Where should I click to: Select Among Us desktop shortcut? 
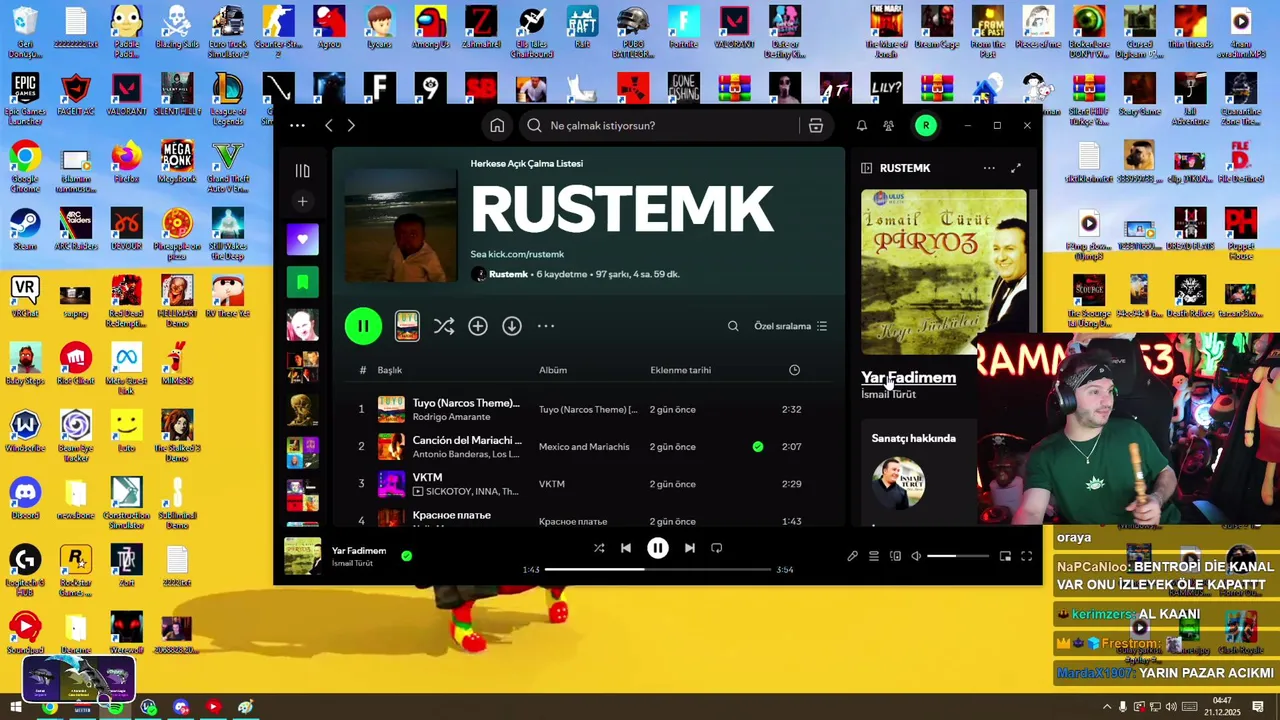430,27
